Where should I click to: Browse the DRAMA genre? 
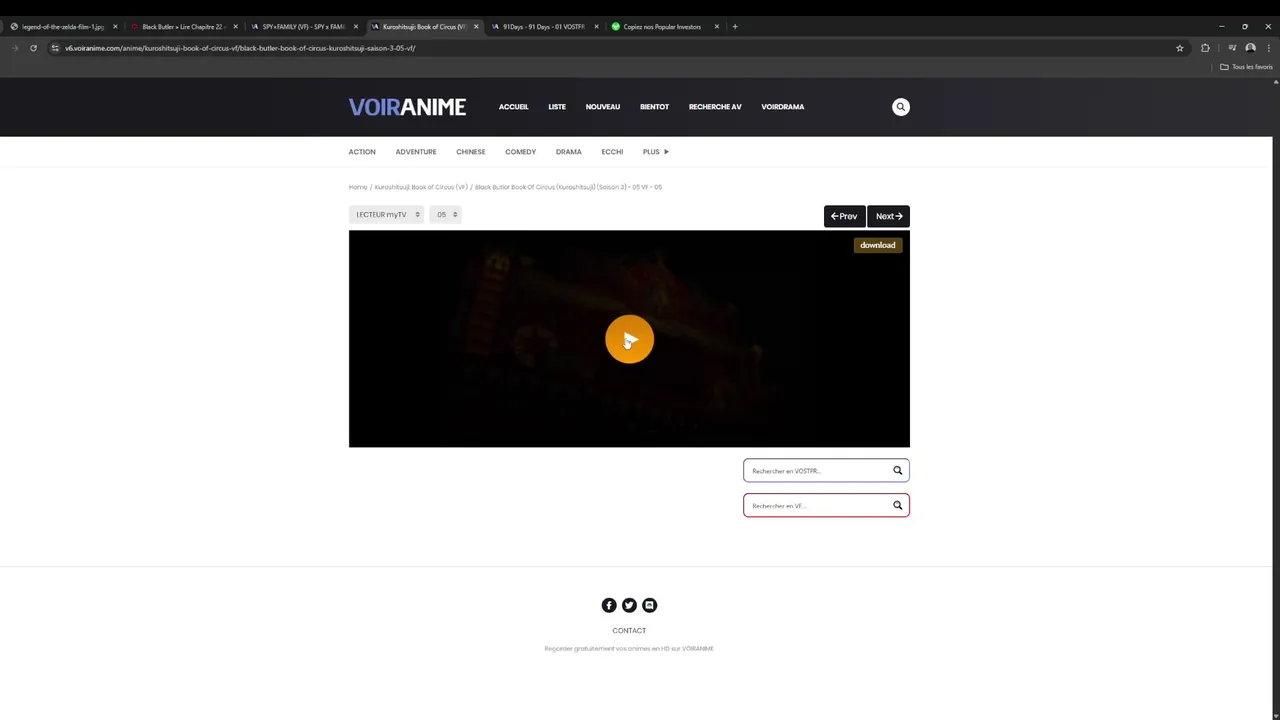pos(569,152)
